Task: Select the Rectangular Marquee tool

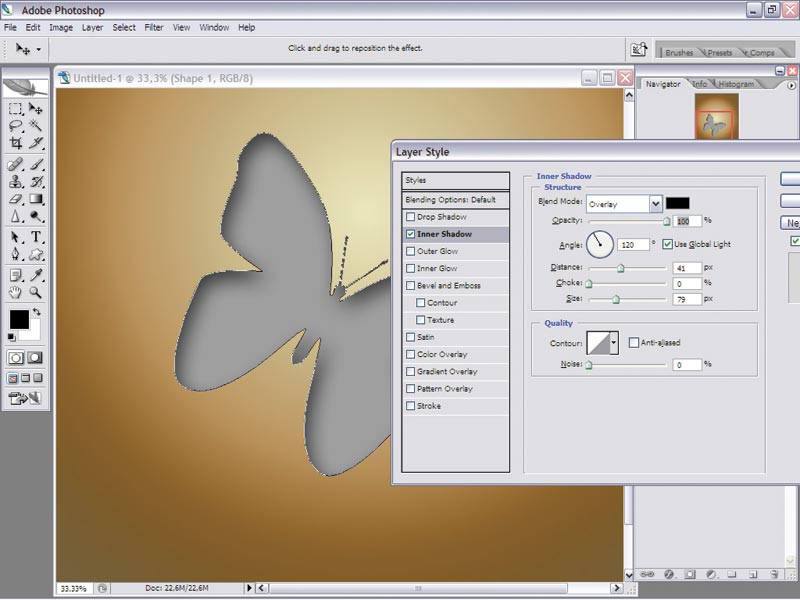Action: point(15,108)
